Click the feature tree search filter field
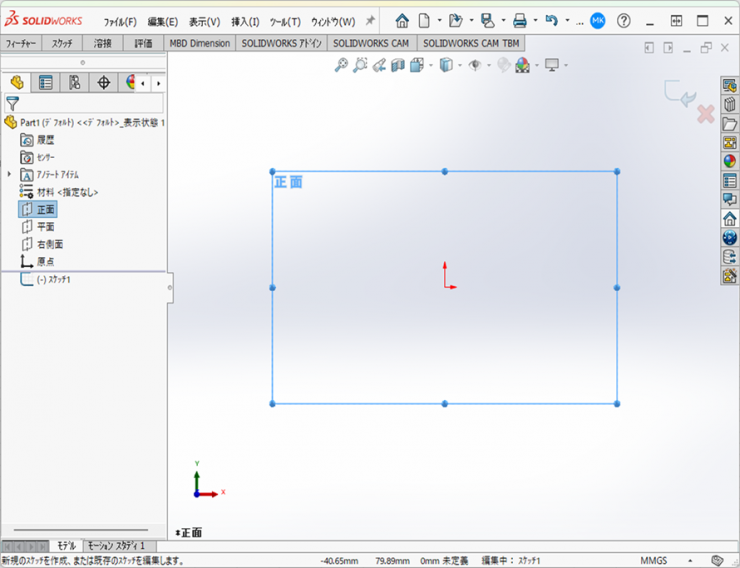The height and width of the screenshot is (568, 740). pyautogui.click(x=92, y=103)
